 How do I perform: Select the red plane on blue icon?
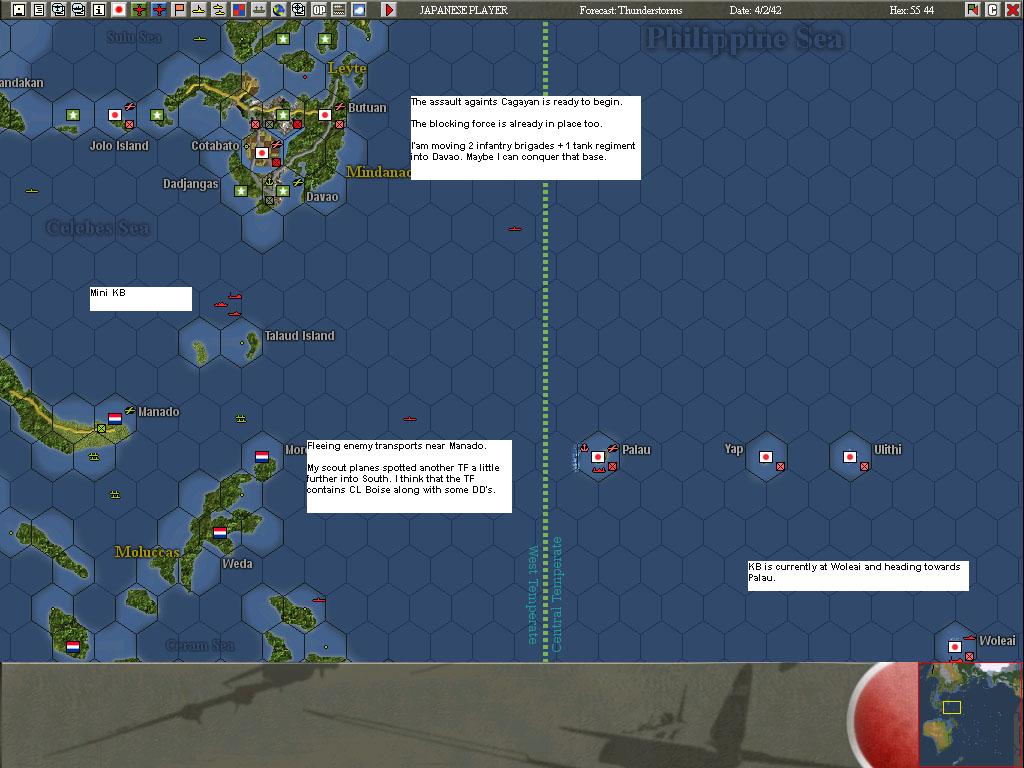click(x=159, y=10)
